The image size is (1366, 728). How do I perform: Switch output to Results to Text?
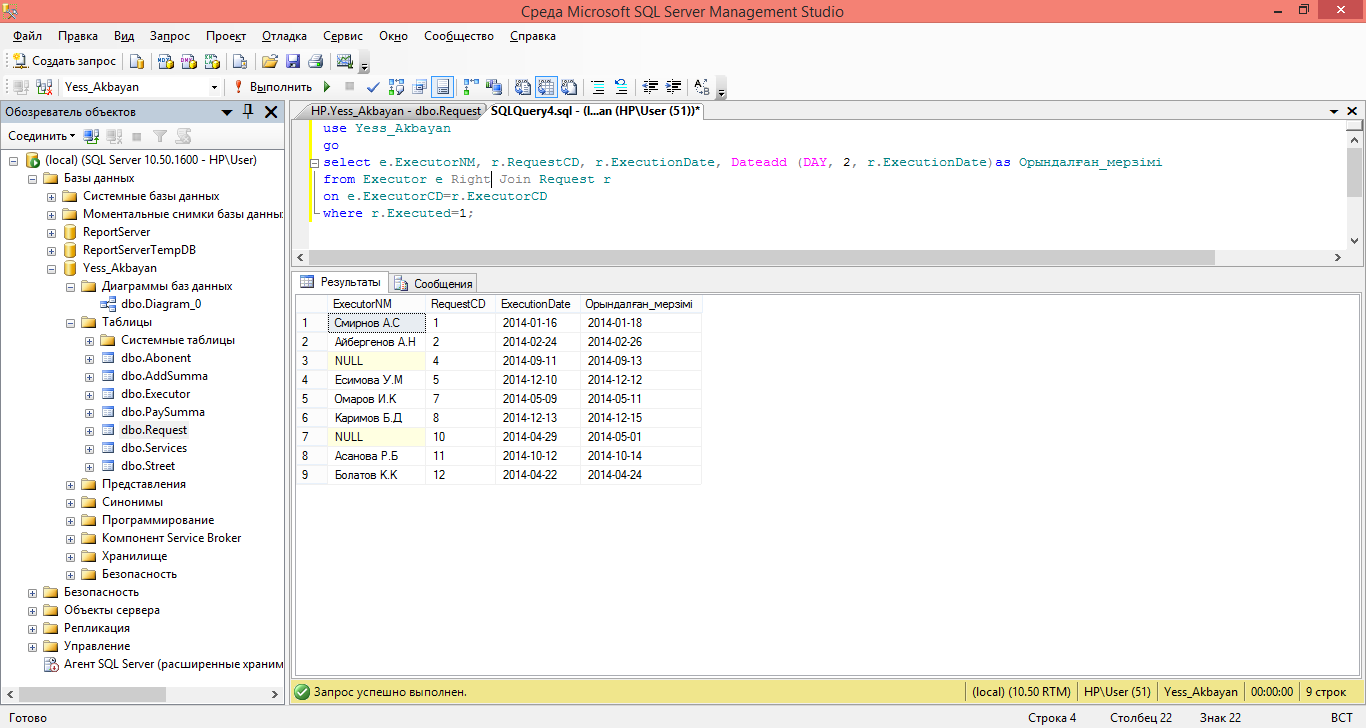(x=522, y=87)
